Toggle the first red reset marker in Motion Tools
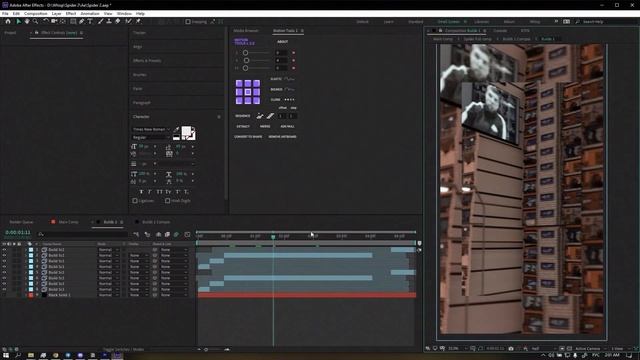 pyautogui.click(x=293, y=53)
